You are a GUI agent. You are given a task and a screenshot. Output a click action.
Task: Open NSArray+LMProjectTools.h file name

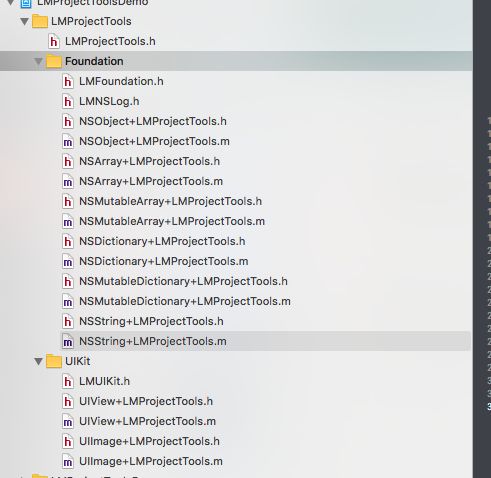point(149,161)
